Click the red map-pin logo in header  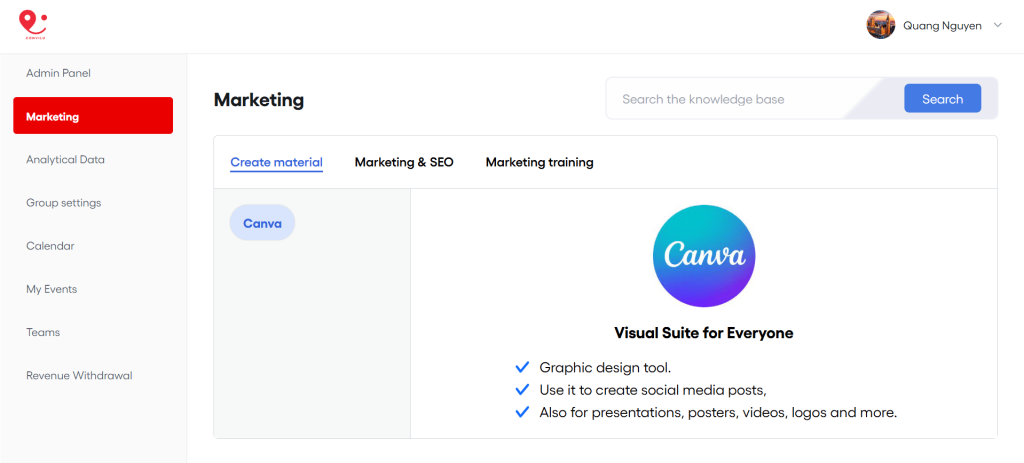coord(33,24)
